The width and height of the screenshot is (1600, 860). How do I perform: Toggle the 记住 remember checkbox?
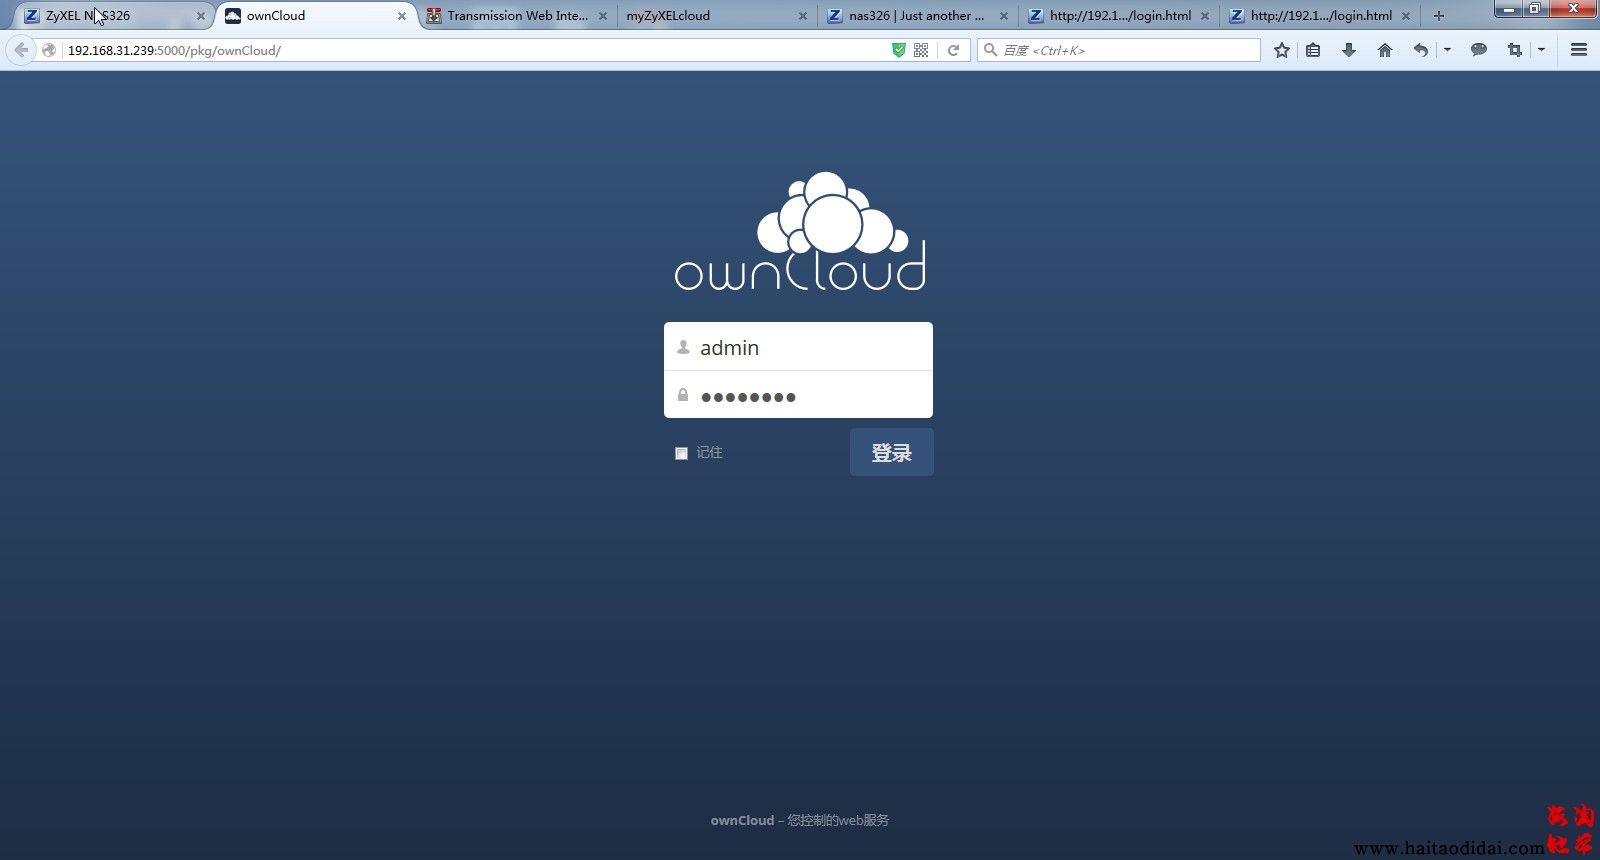click(x=682, y=453)
